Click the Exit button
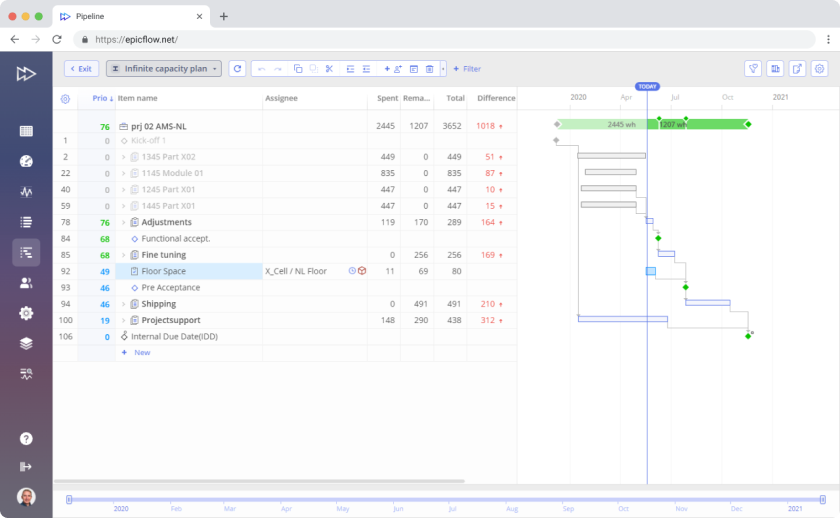Viewport: 840px width, 518px height. tap(81, 69)
